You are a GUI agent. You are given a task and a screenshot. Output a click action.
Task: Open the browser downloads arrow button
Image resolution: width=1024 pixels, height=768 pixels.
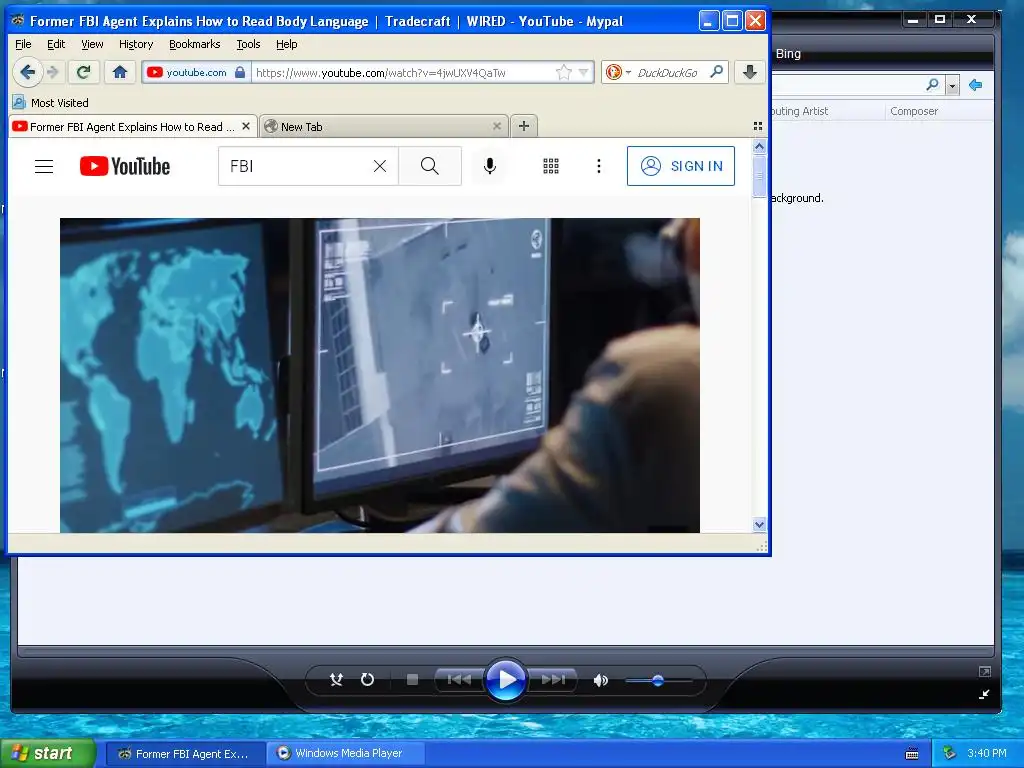coord(750,72)
